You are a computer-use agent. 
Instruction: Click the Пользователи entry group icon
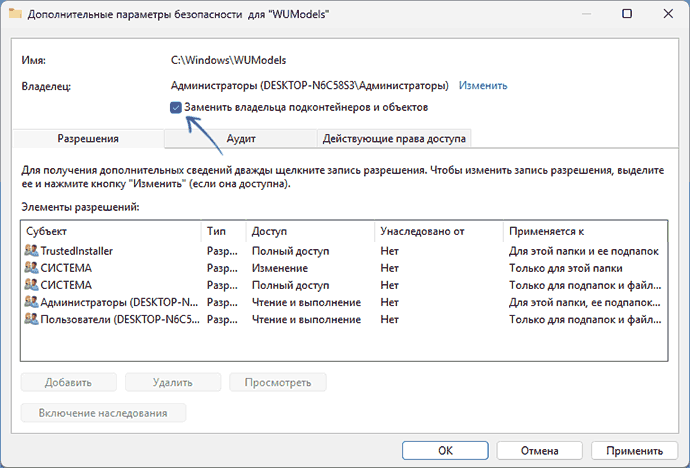tap(31, 319)
